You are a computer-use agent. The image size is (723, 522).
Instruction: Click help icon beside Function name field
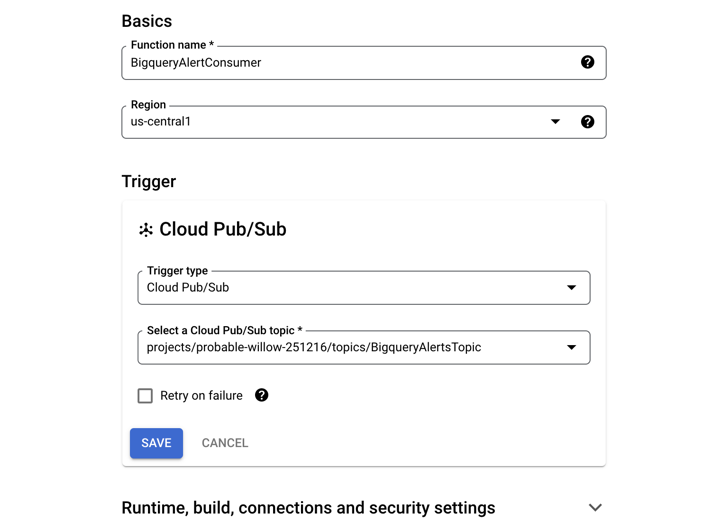[587, 62]
